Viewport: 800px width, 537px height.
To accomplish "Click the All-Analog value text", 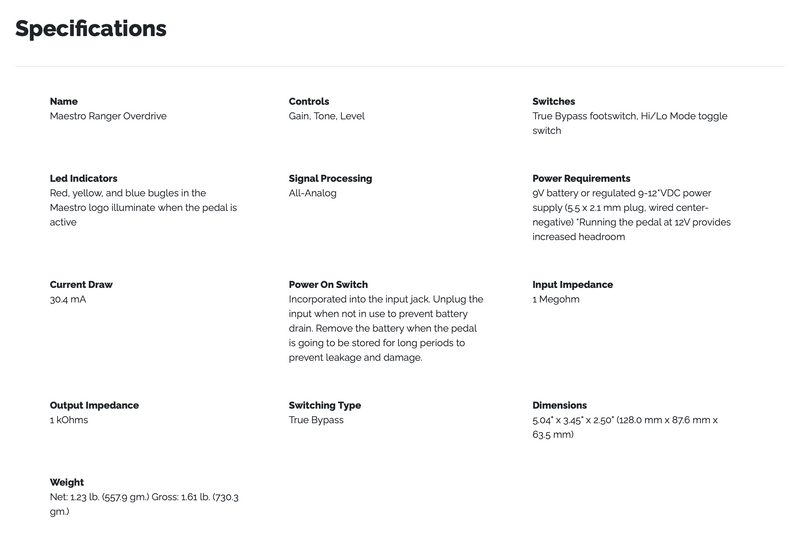I will (313, 193).
